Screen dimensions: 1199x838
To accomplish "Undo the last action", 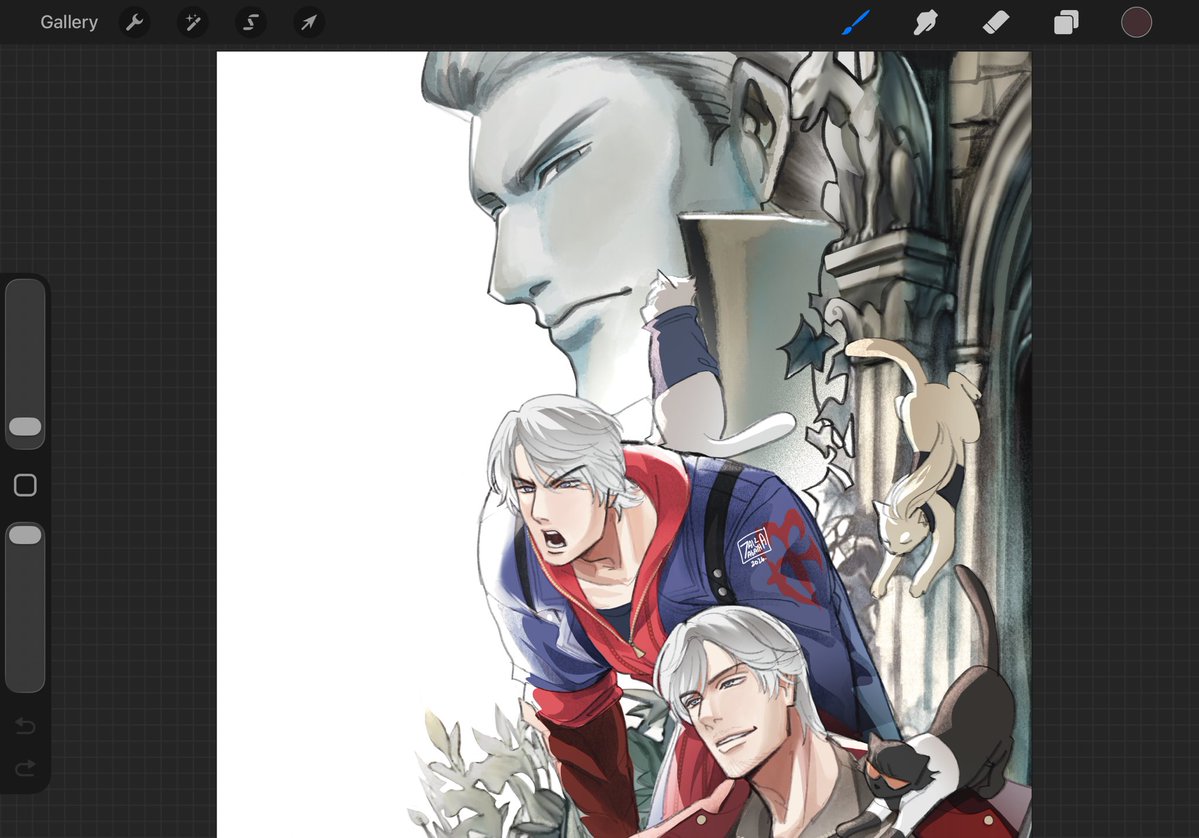I will coord(25,725).
